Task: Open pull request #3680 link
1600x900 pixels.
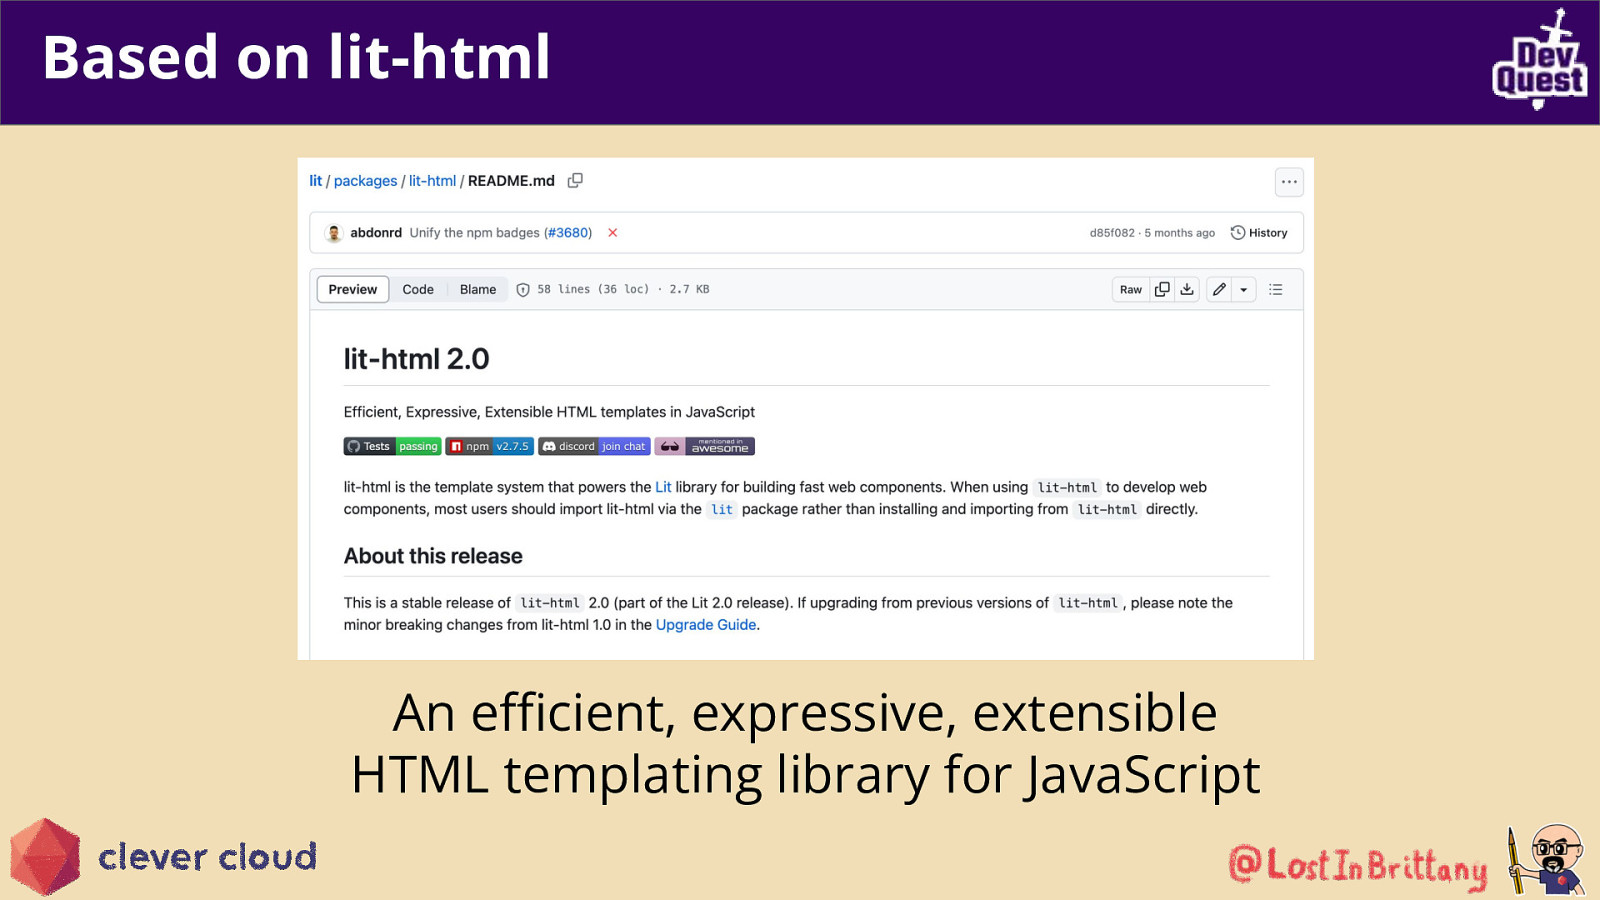Action: [568, 233]
